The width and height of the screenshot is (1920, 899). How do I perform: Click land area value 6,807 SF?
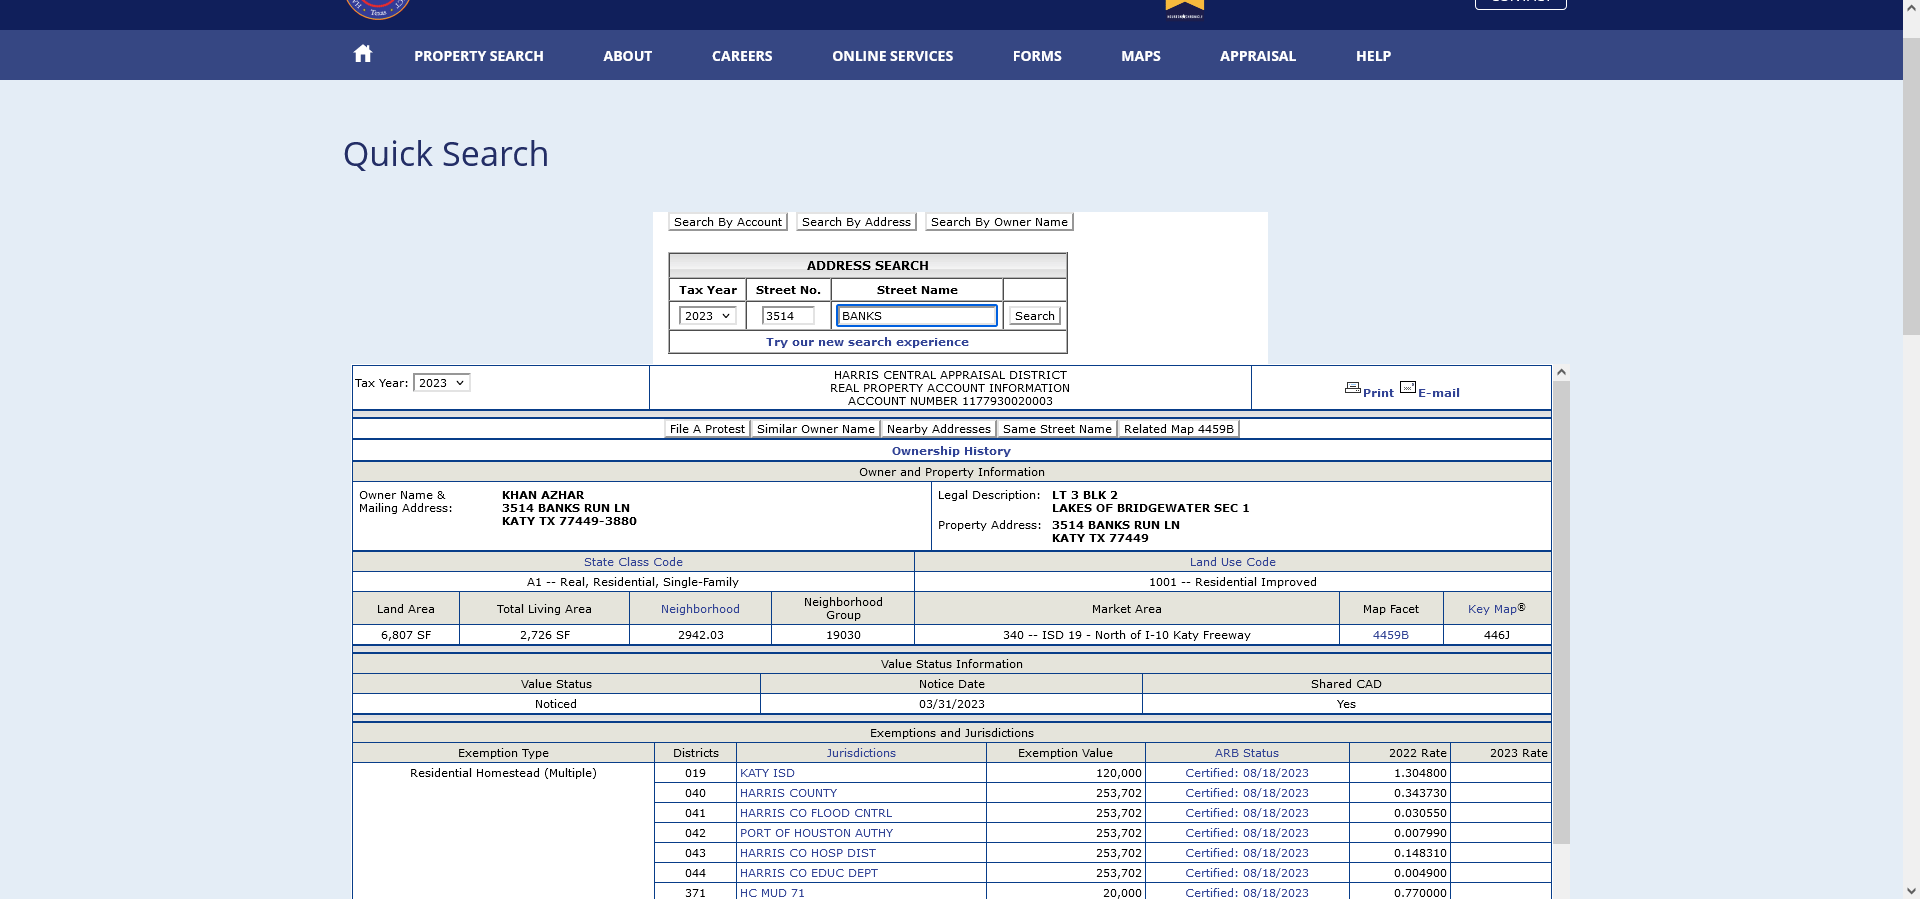pyautogui.click(x=406, y=635)
